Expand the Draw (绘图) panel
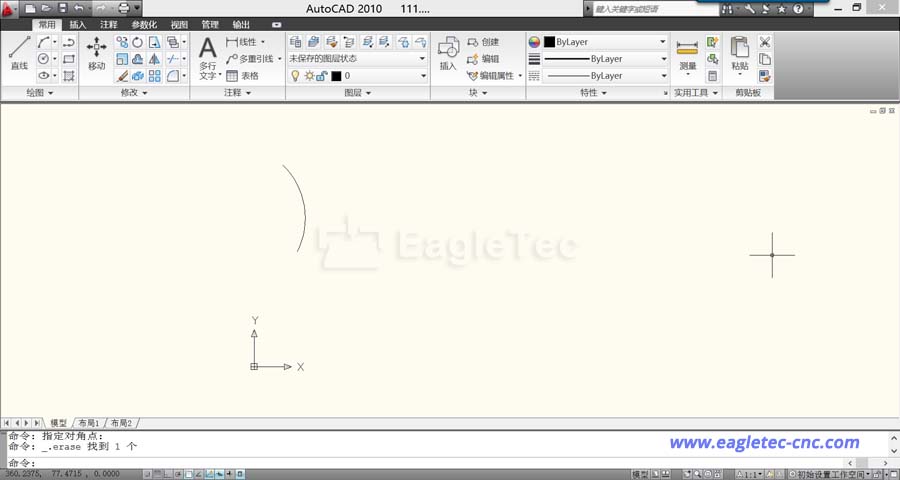900x480 pixels. coord(39,92)
